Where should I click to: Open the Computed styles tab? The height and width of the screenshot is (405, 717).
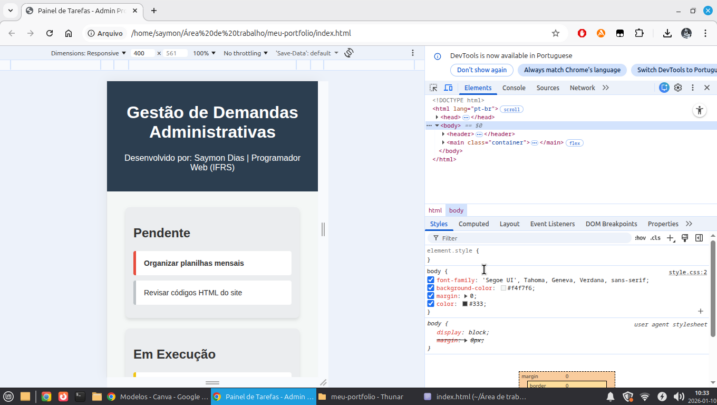tap(473, 224)
